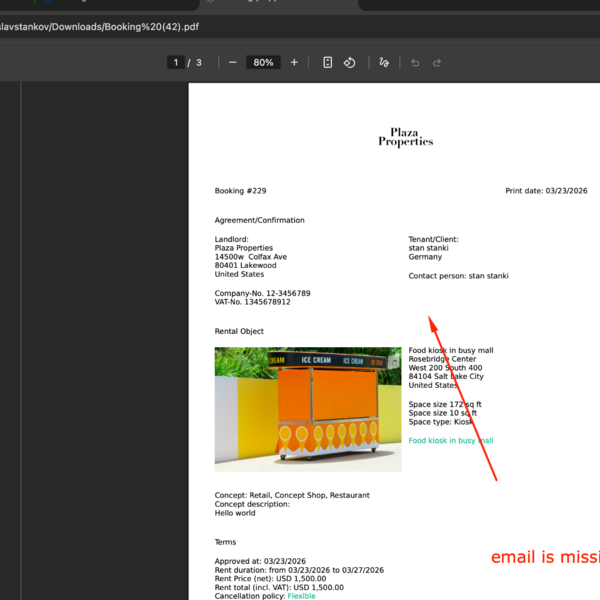Select the draw annotation tool
This screenshot has height=600, width=600.
[384, 62]
